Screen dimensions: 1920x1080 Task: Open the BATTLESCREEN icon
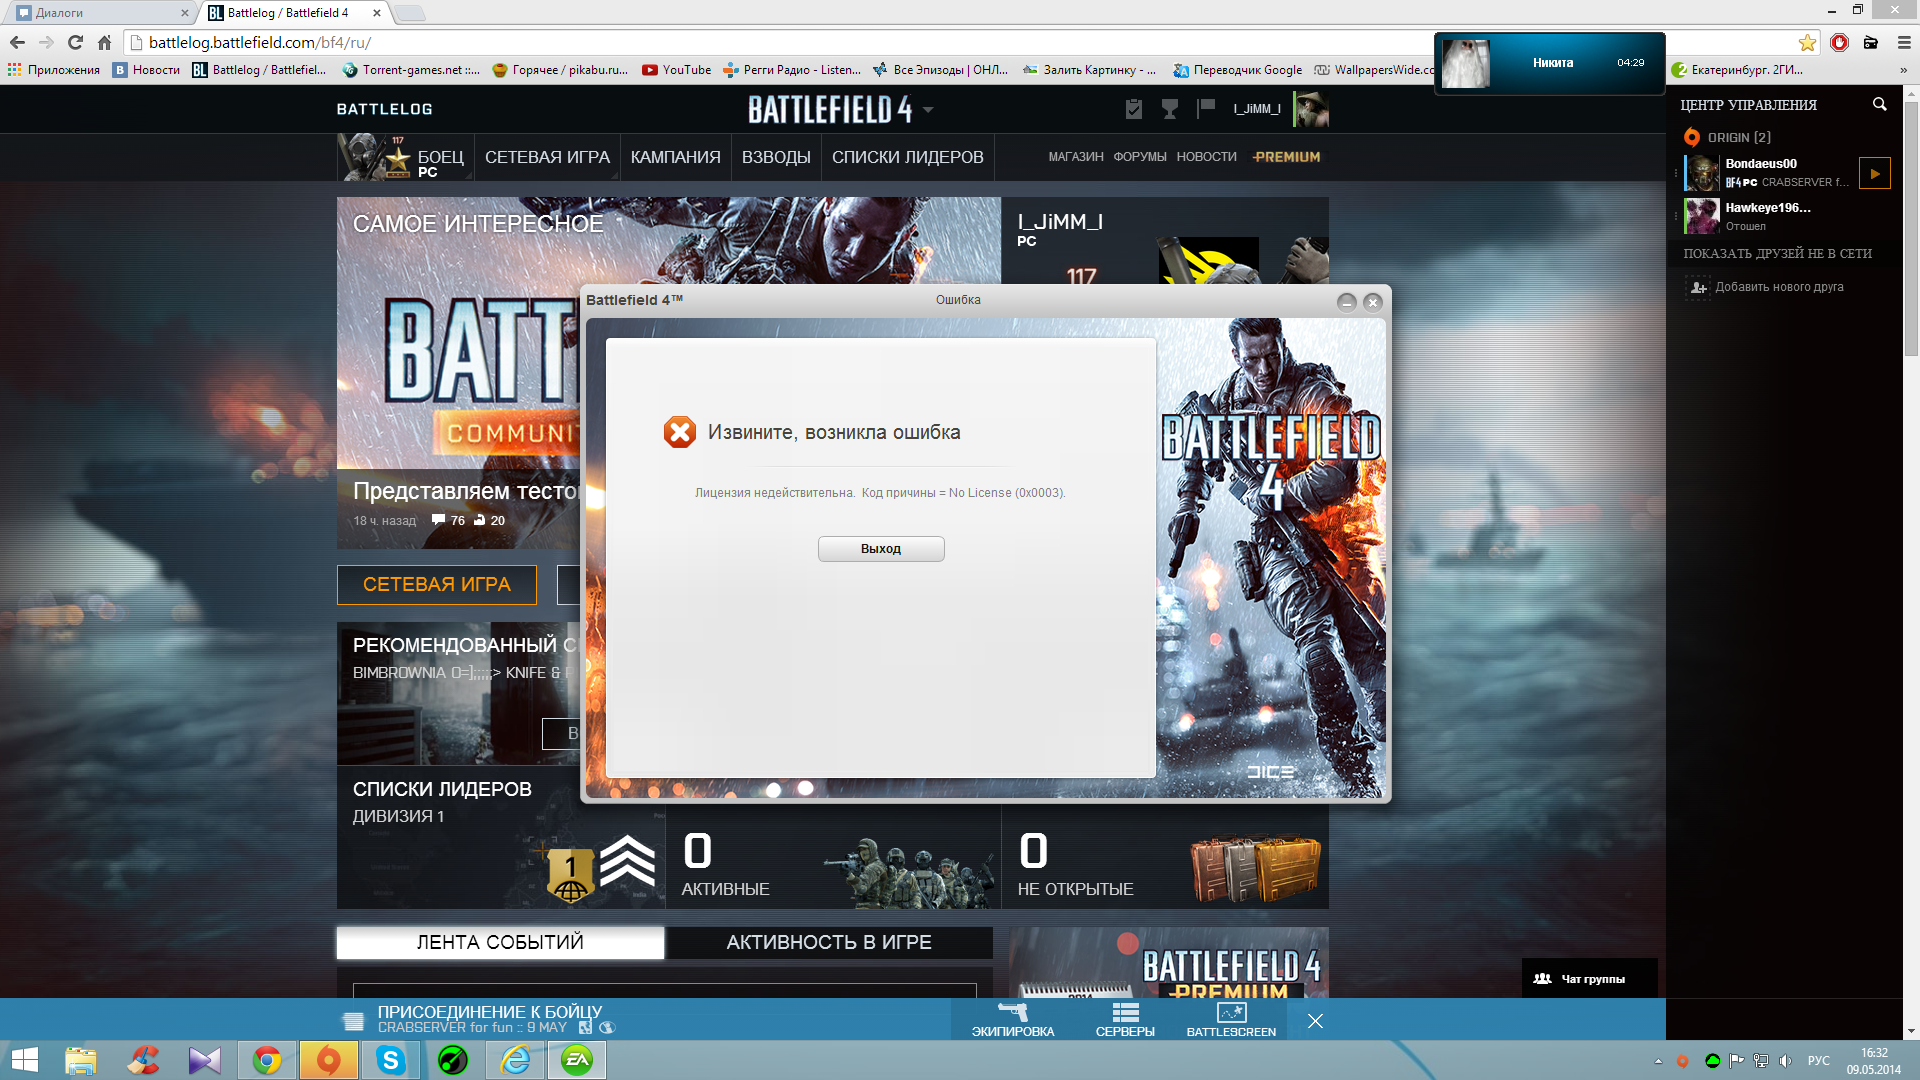pyautogui.click(x=1231, y=1020)
